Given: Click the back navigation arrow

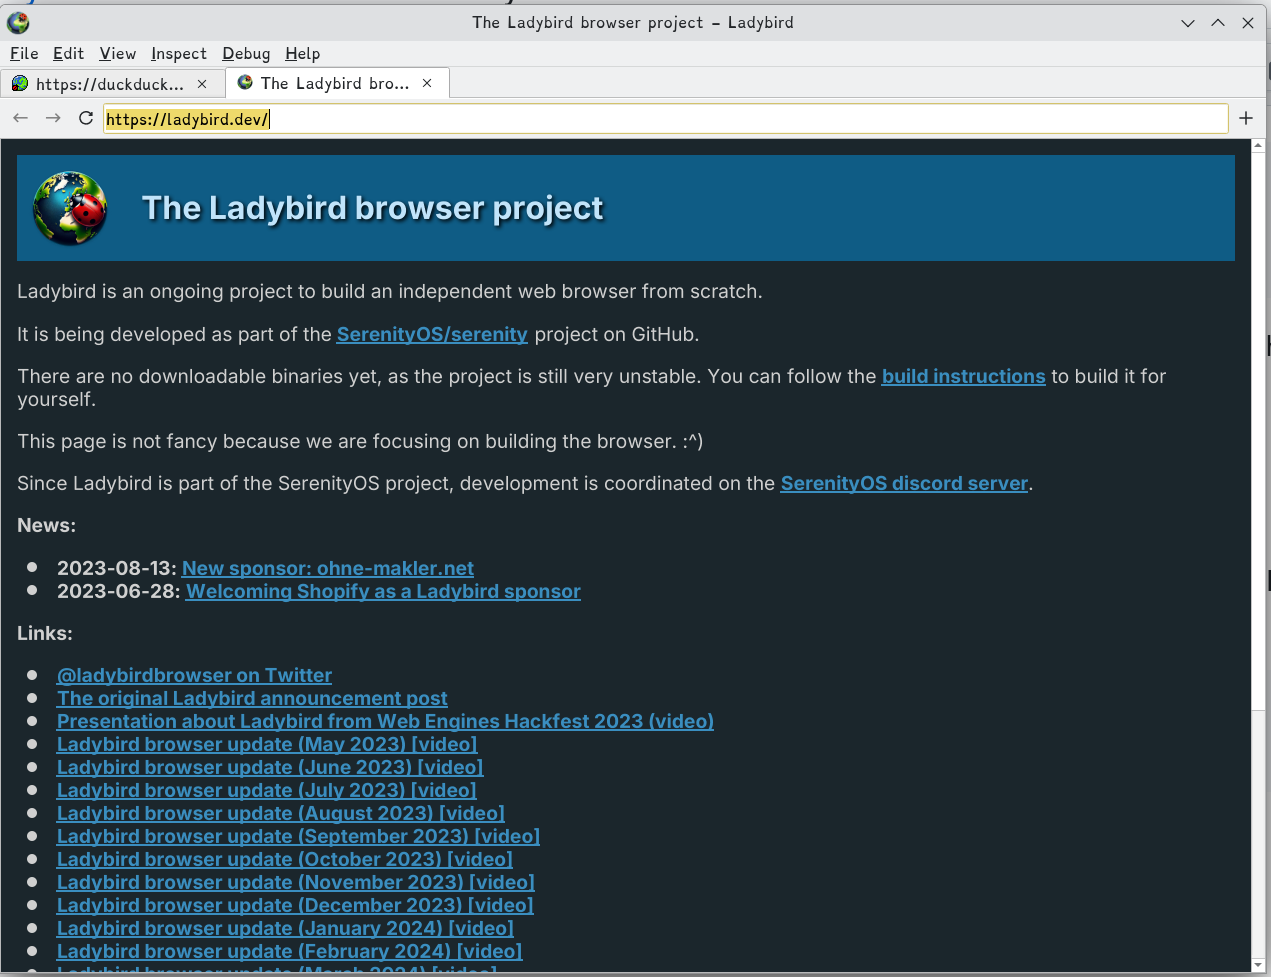Looking at the screenshot, I should click(21, 118).
